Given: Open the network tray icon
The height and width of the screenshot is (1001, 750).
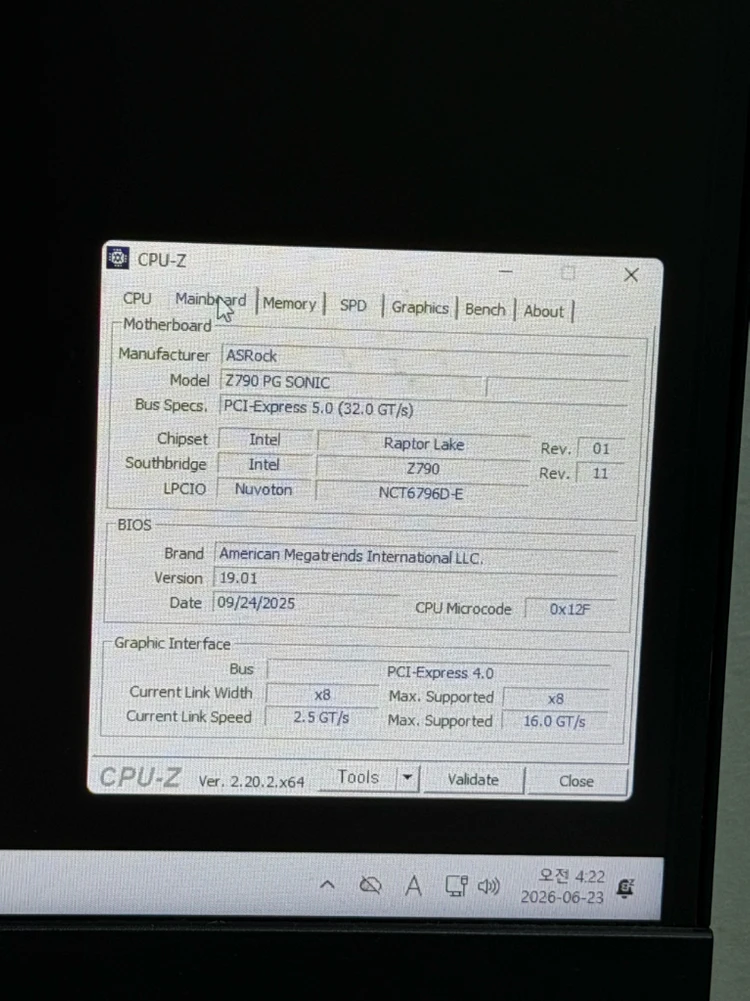Looking at the screenshot, I should pyautogui.click(x=456, y=886).
